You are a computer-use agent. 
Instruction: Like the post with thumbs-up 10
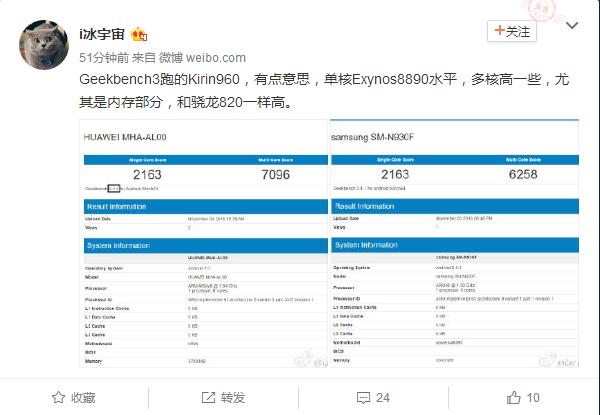tap(523, 398)
